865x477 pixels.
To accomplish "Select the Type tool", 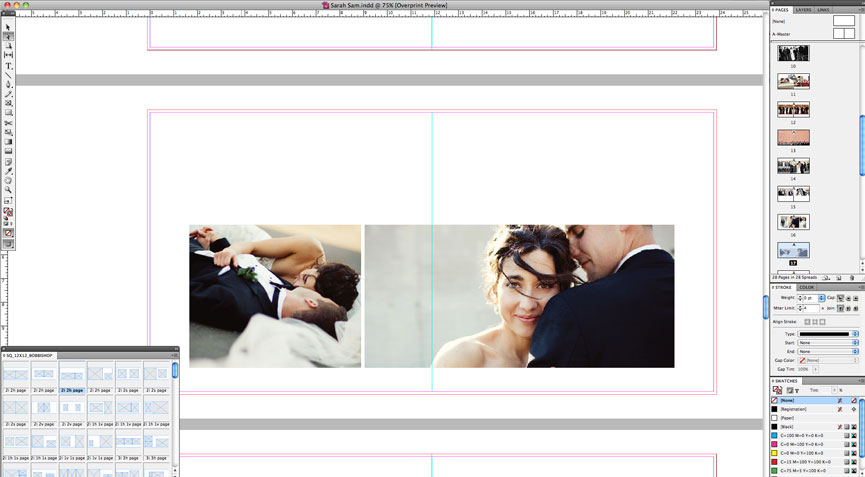I will coord(8,65).
